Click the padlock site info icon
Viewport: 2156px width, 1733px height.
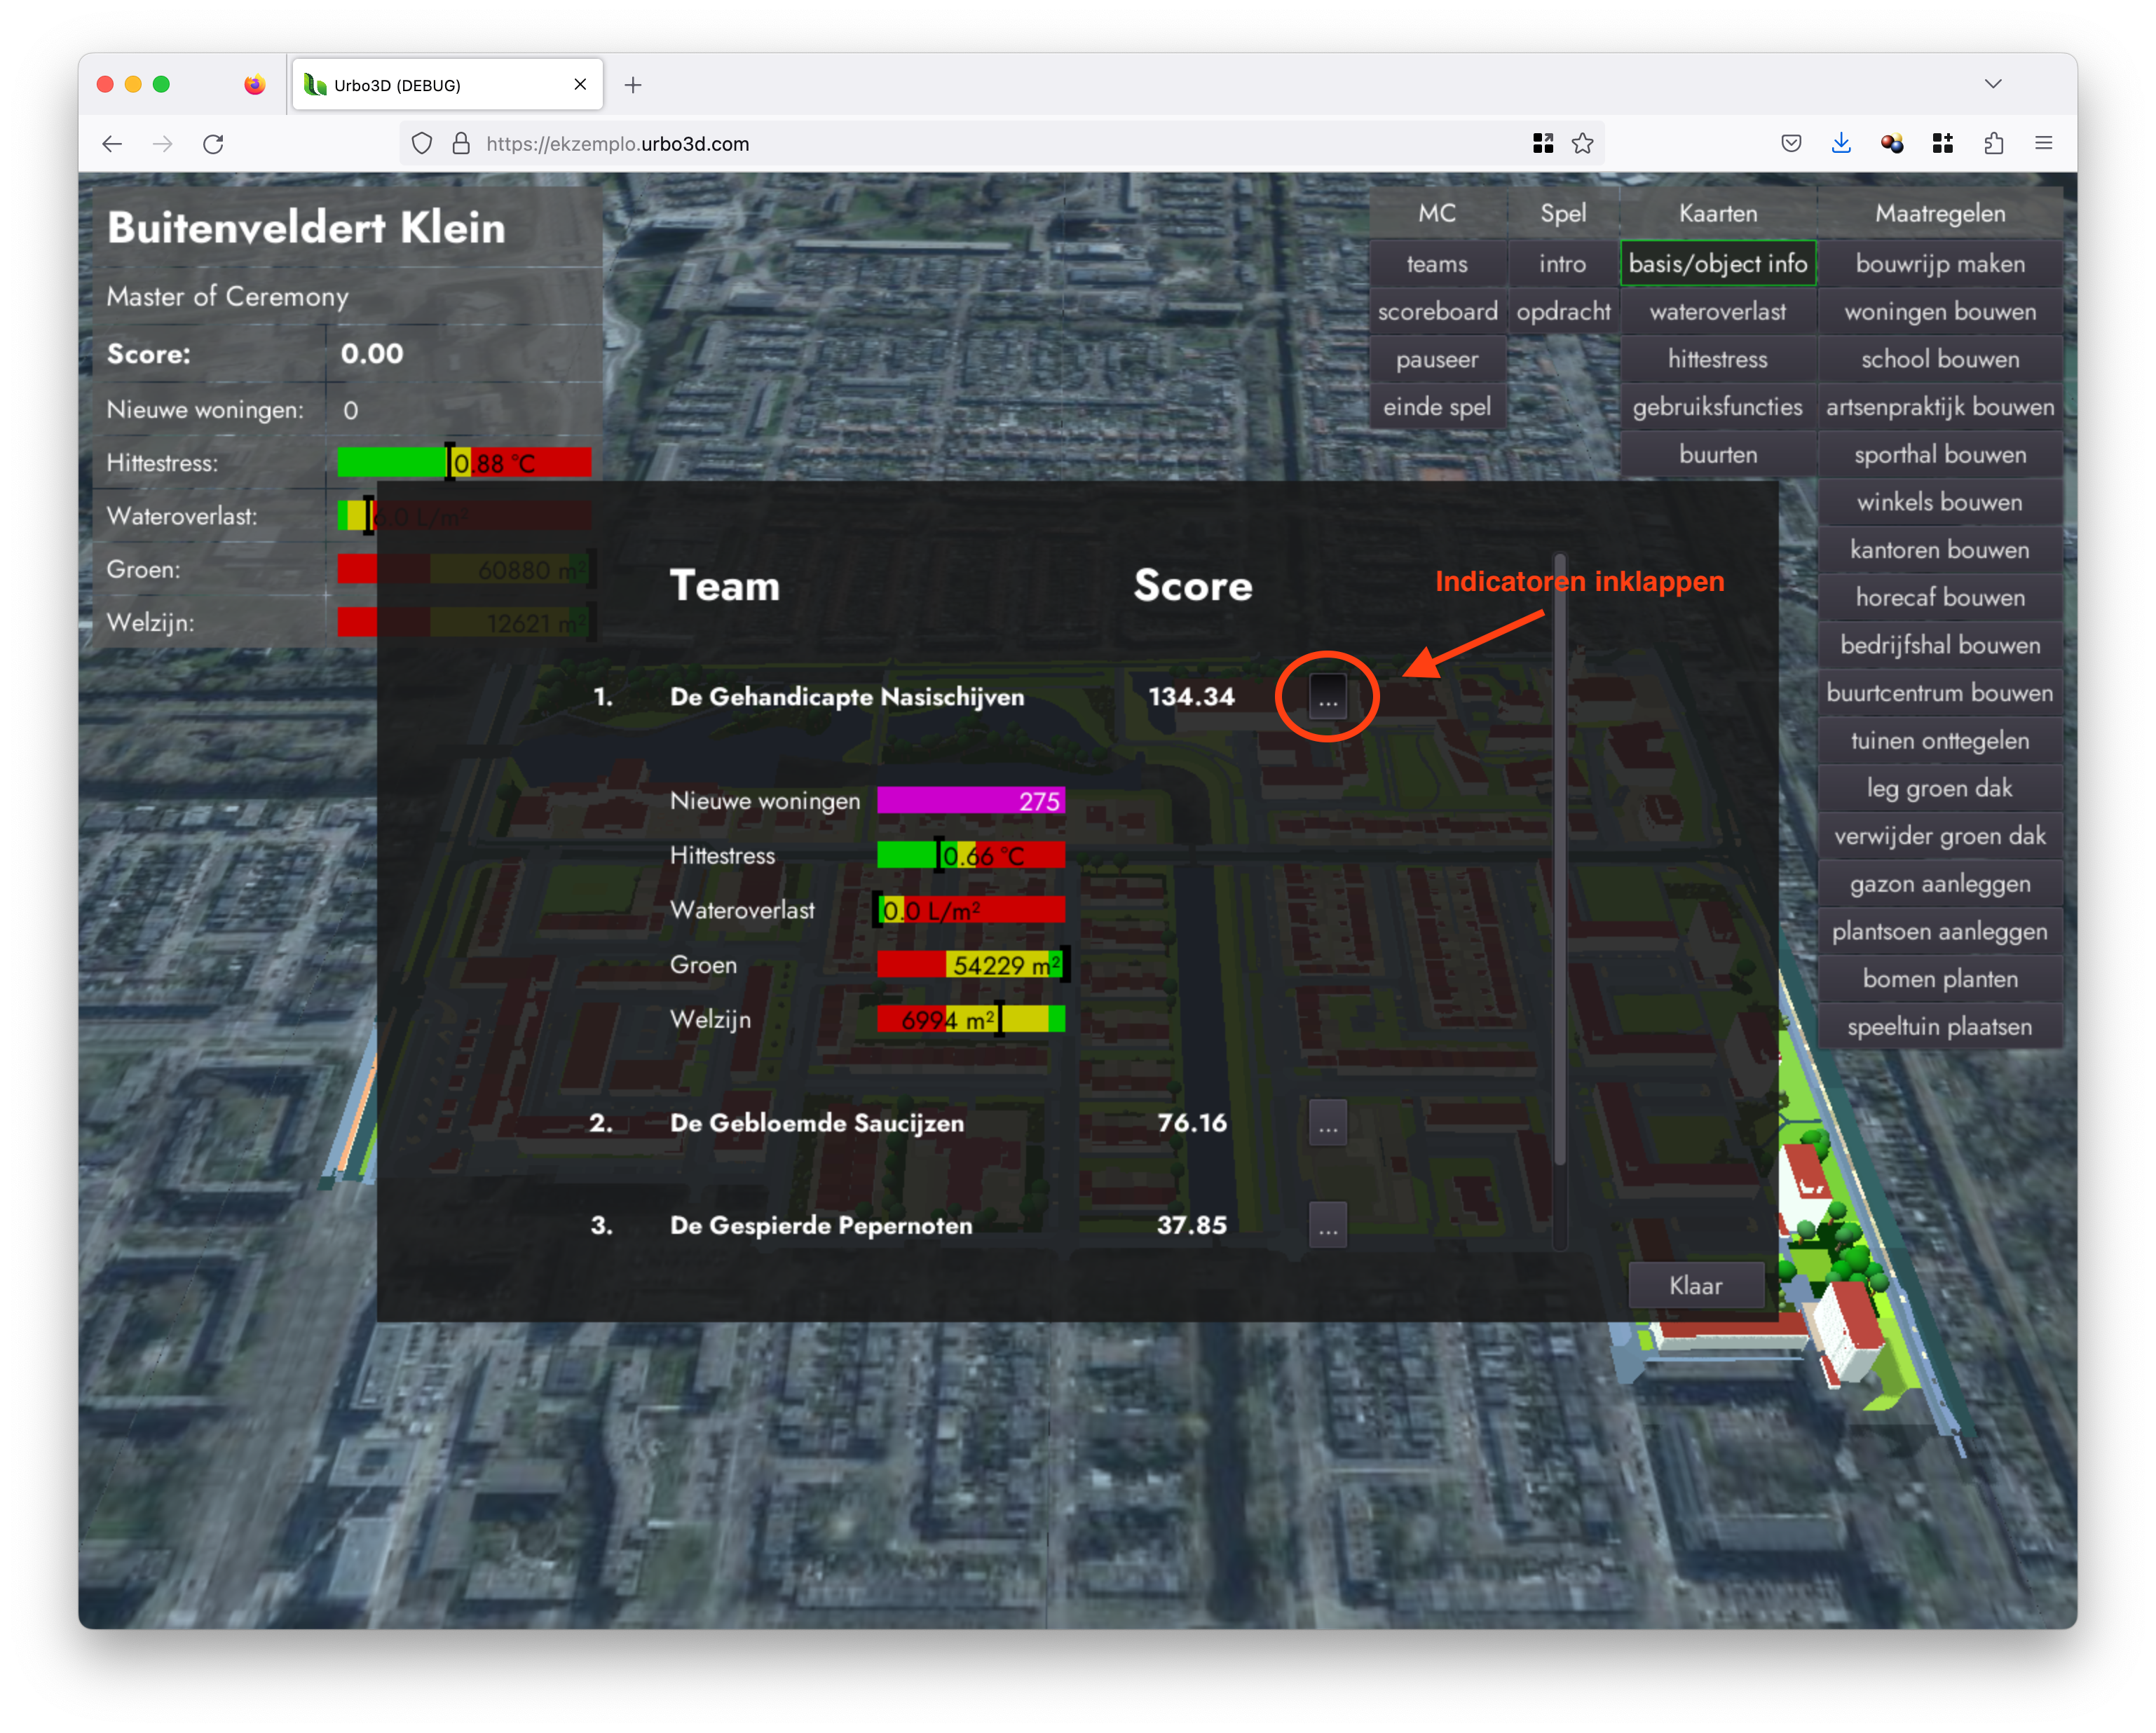461,144
